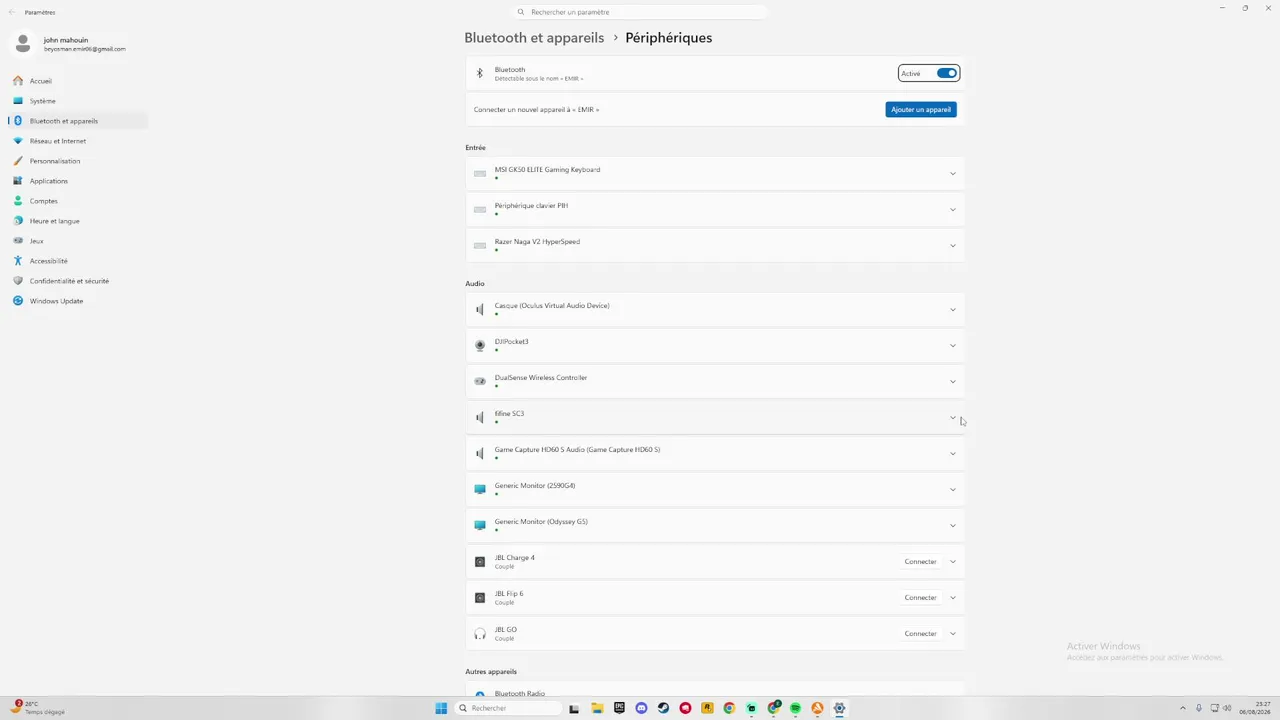Expand the Périphérique clavier PIH chevron

pyautogui.click(x=952, y=210)
